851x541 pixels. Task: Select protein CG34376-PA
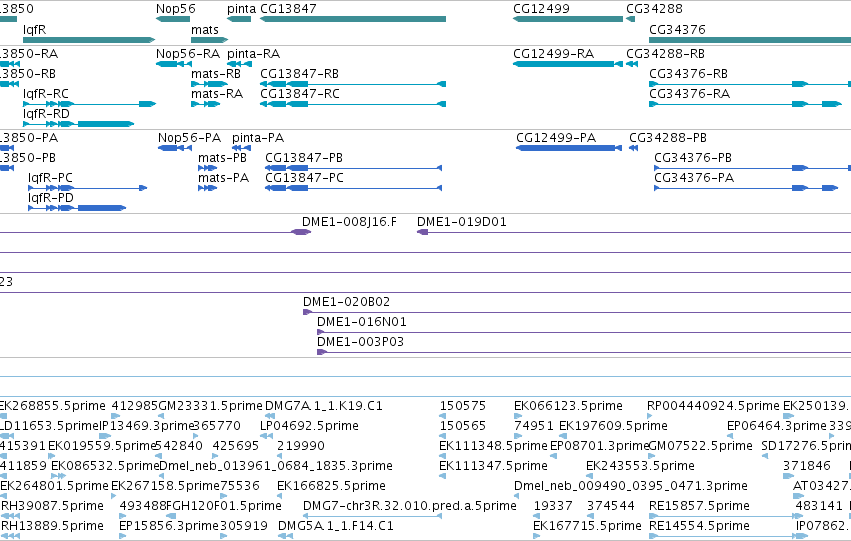pyautogui.click(x=746, y=188)
